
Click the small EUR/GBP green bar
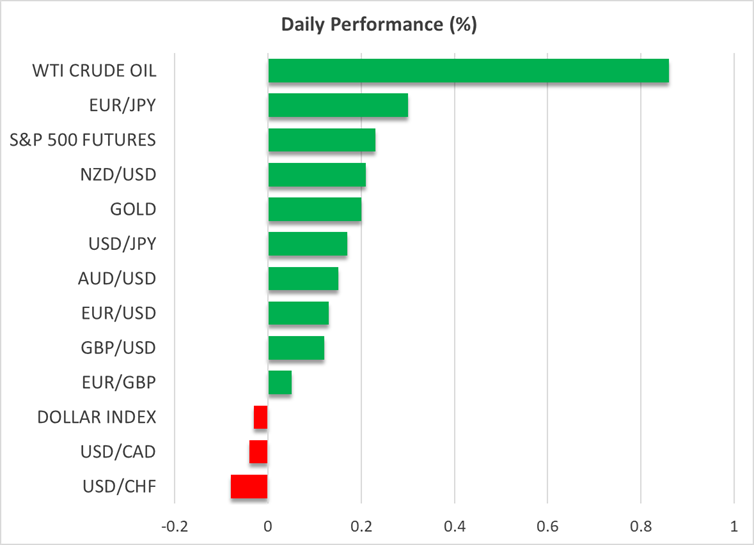pyautogui.click(x=280, y=382)
